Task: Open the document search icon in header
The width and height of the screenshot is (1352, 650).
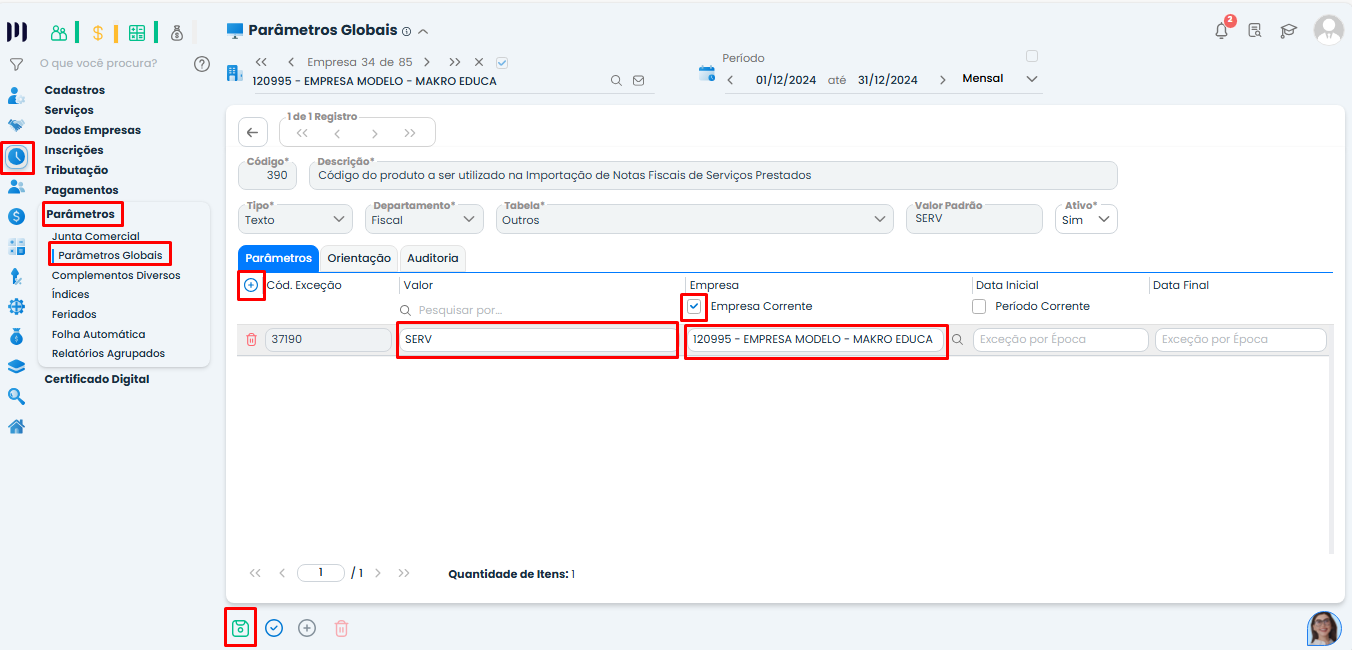Action: (1255, 31)
